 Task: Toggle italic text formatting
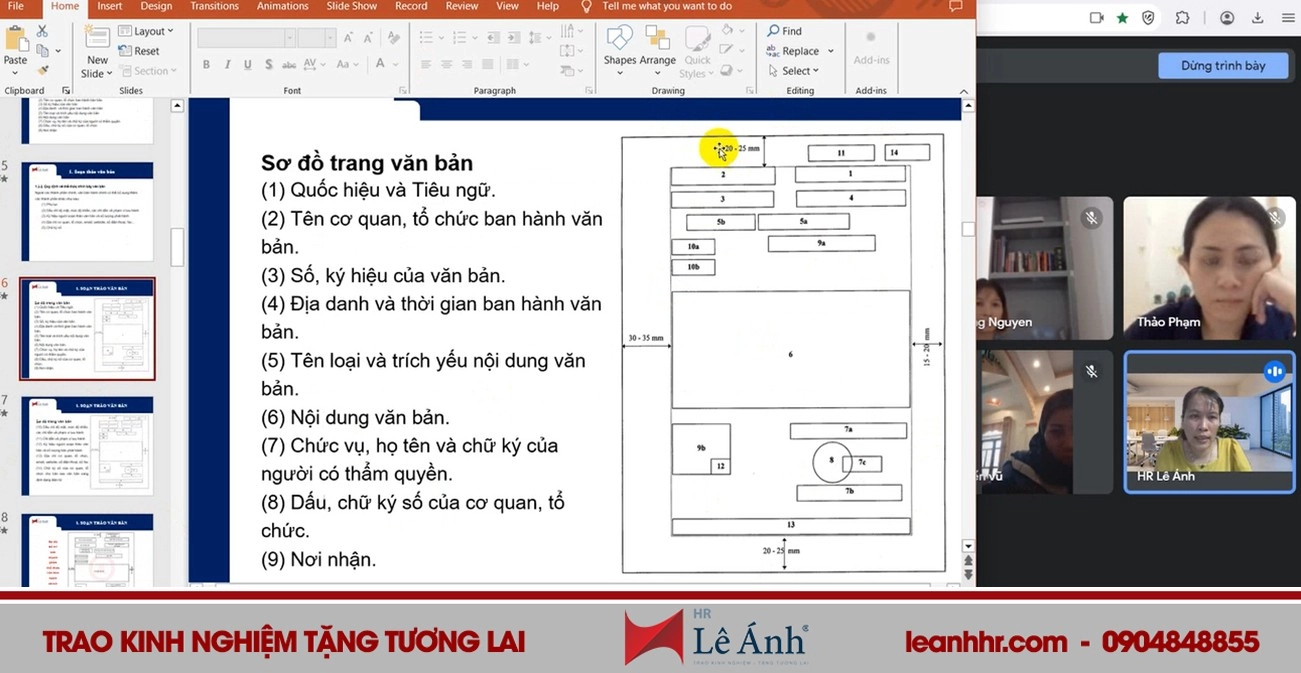click(x=226, y=63)
